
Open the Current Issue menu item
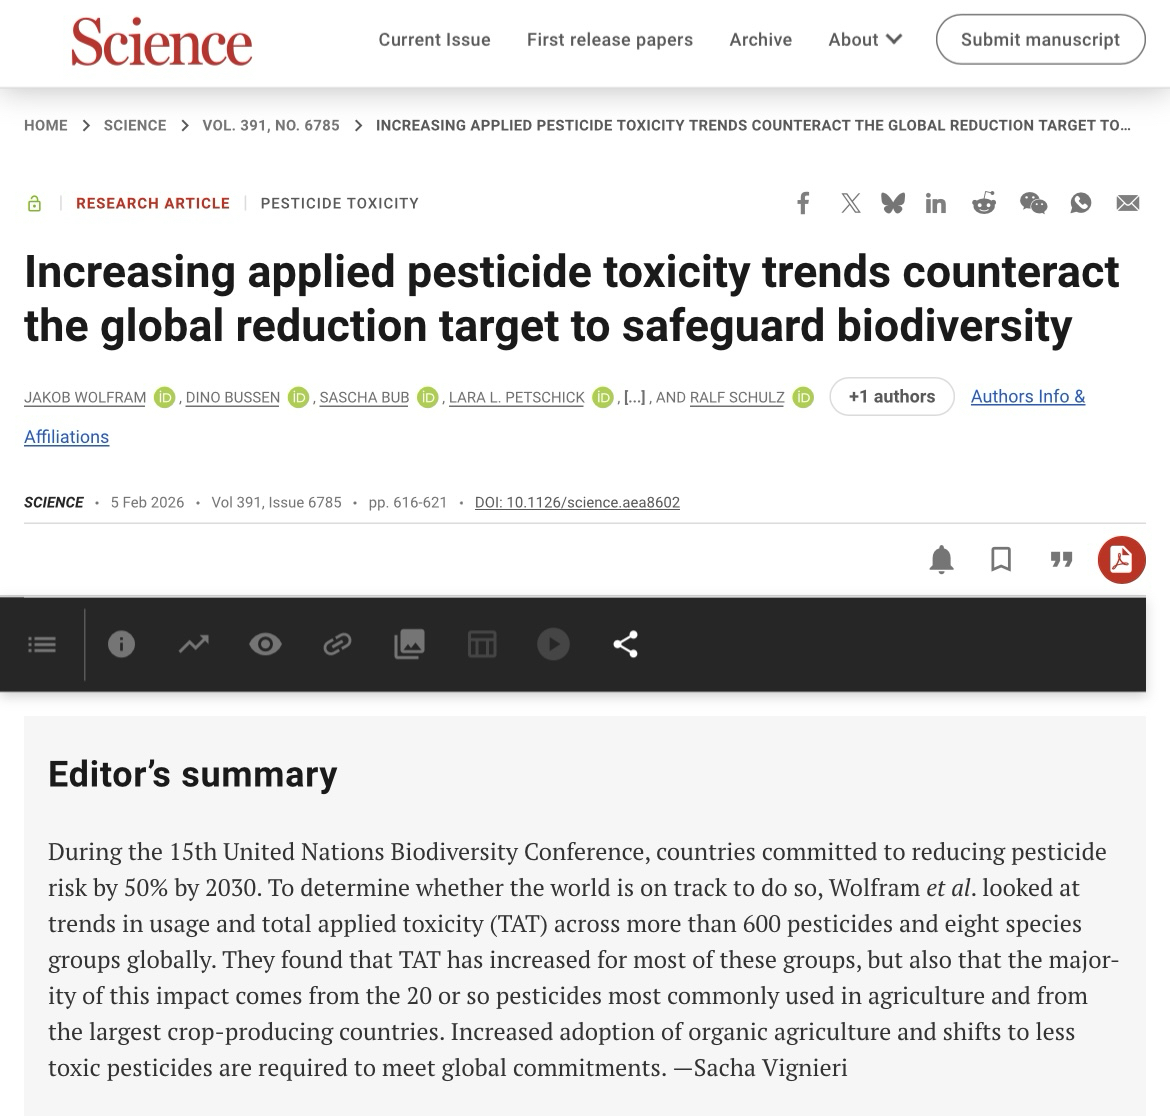coord(434,40)
